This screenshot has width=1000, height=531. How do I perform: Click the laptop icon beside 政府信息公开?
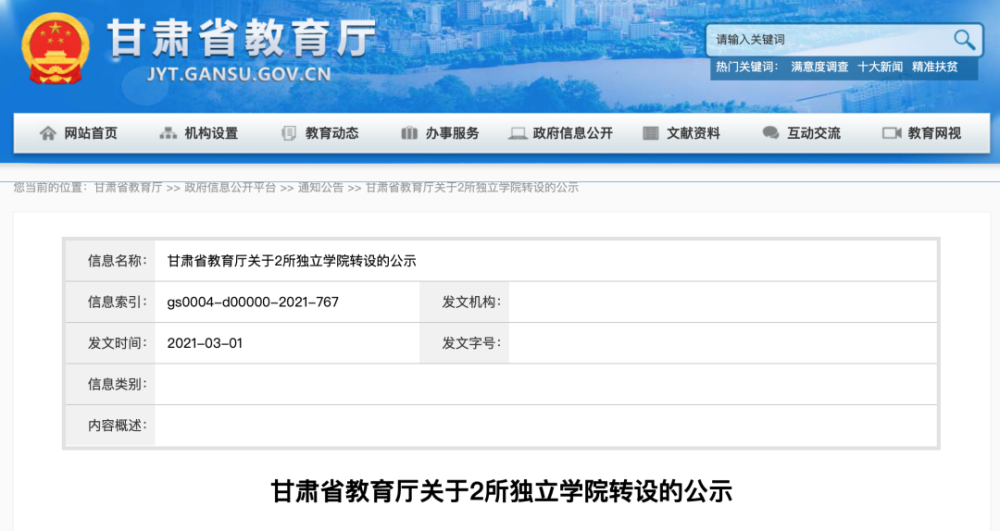tap(517, 133)
